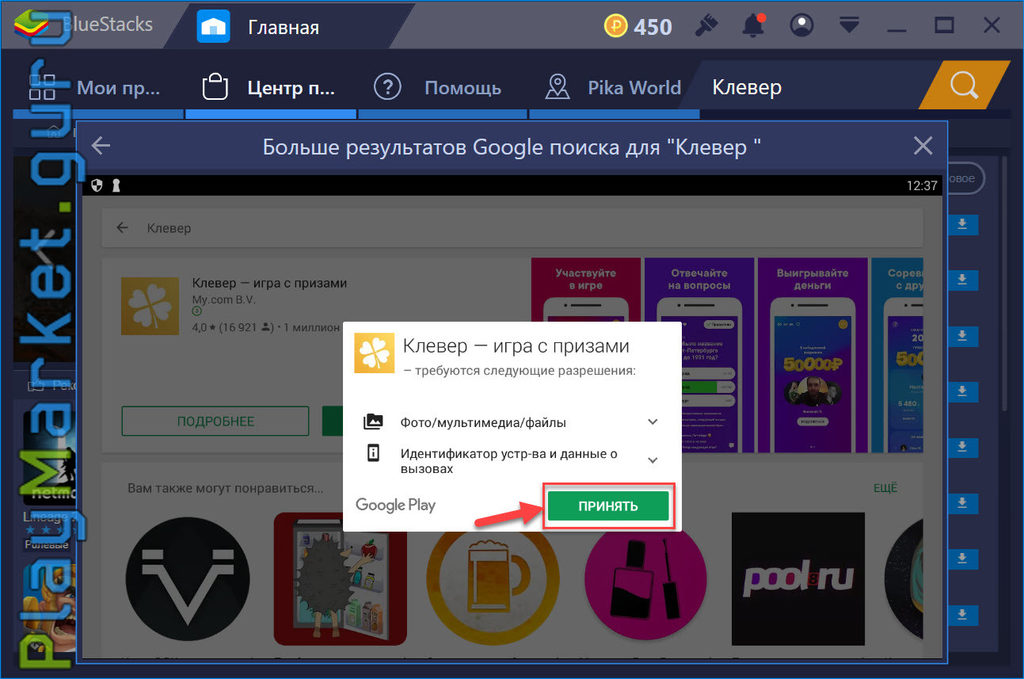Screen dimensions: 1024x679
Task: Click the last download icon in right sidebar
Action: [x=962, y=614]
